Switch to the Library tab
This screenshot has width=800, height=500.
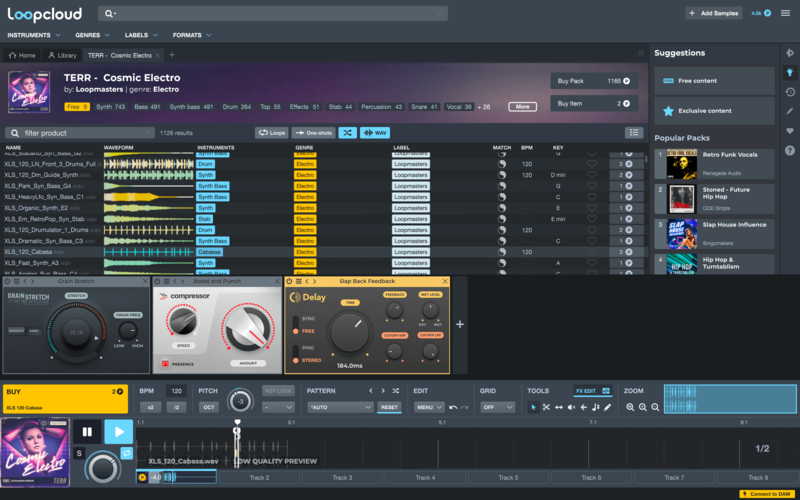(62, 55)
